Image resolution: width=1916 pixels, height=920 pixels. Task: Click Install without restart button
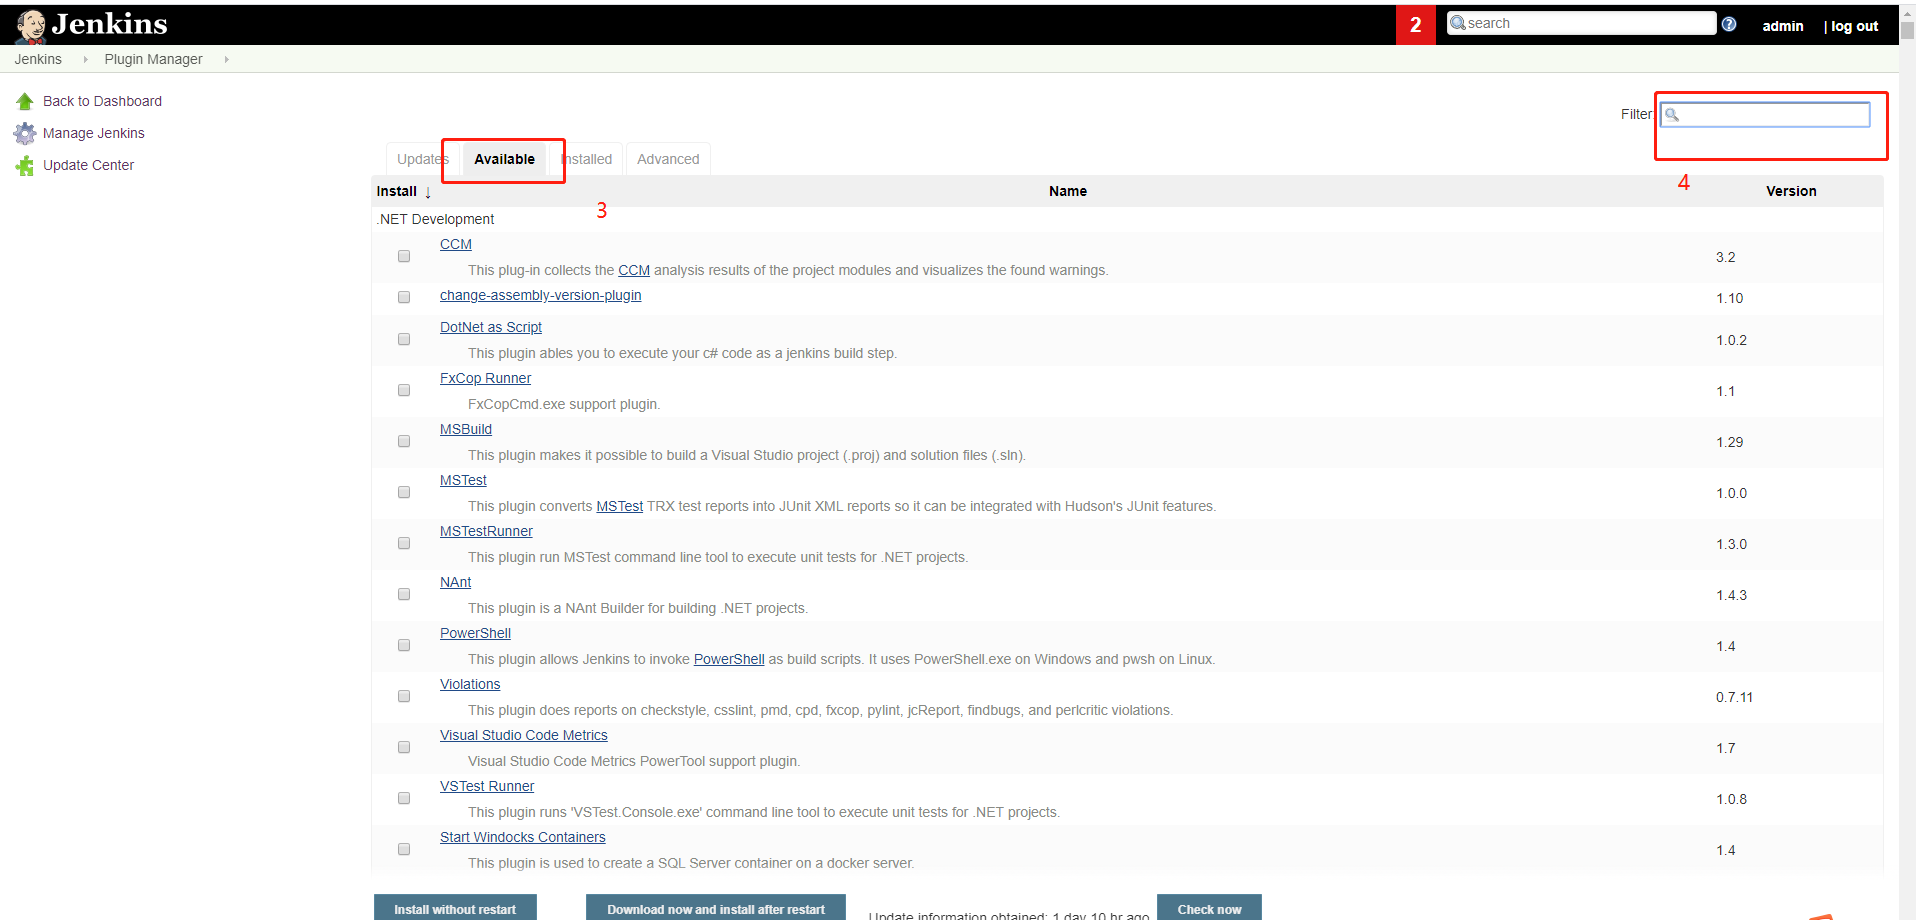455,908
